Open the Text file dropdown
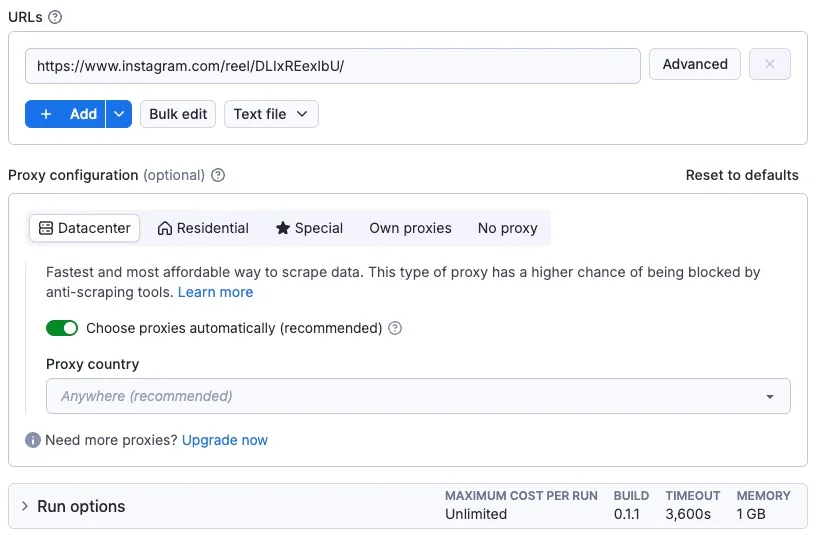Screen dimensions: 820x537 click(271, 114)
